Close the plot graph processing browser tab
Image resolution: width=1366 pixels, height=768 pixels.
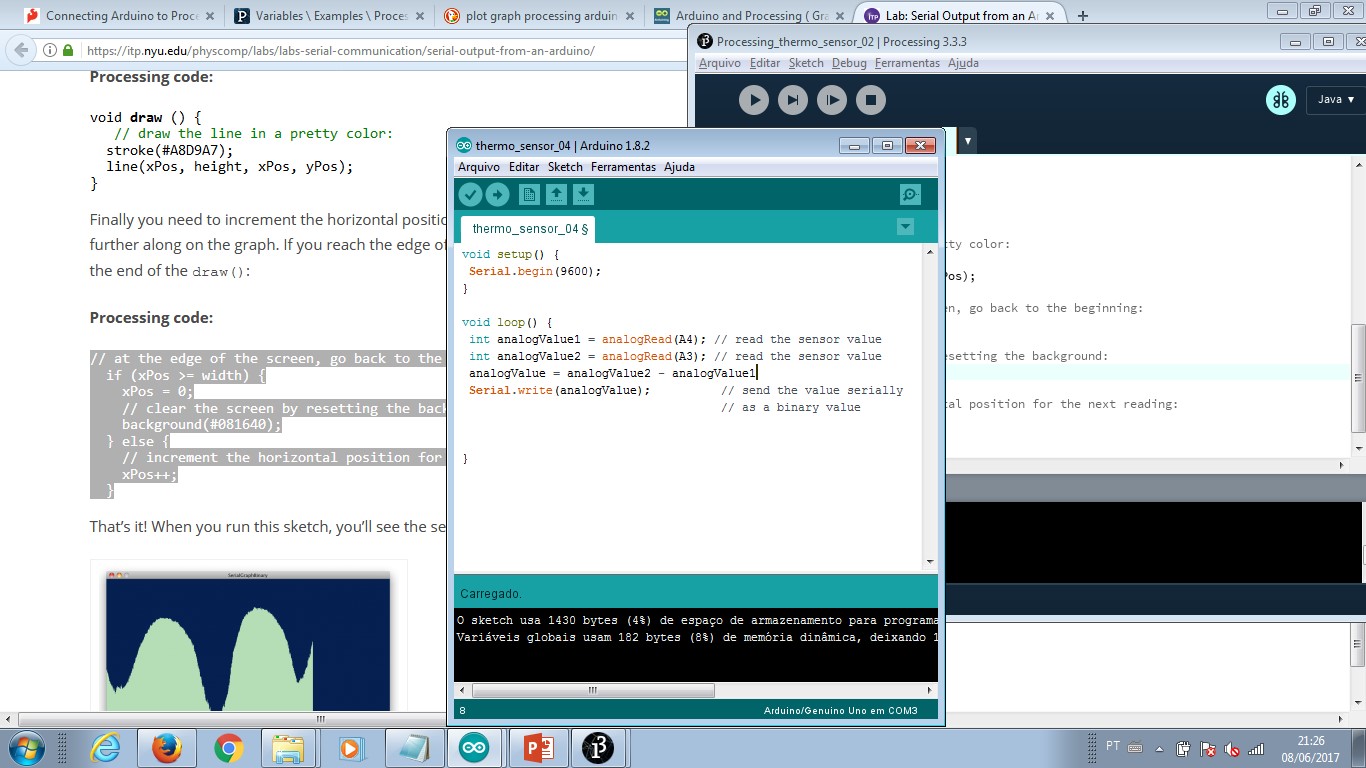[x=630, y=16]
